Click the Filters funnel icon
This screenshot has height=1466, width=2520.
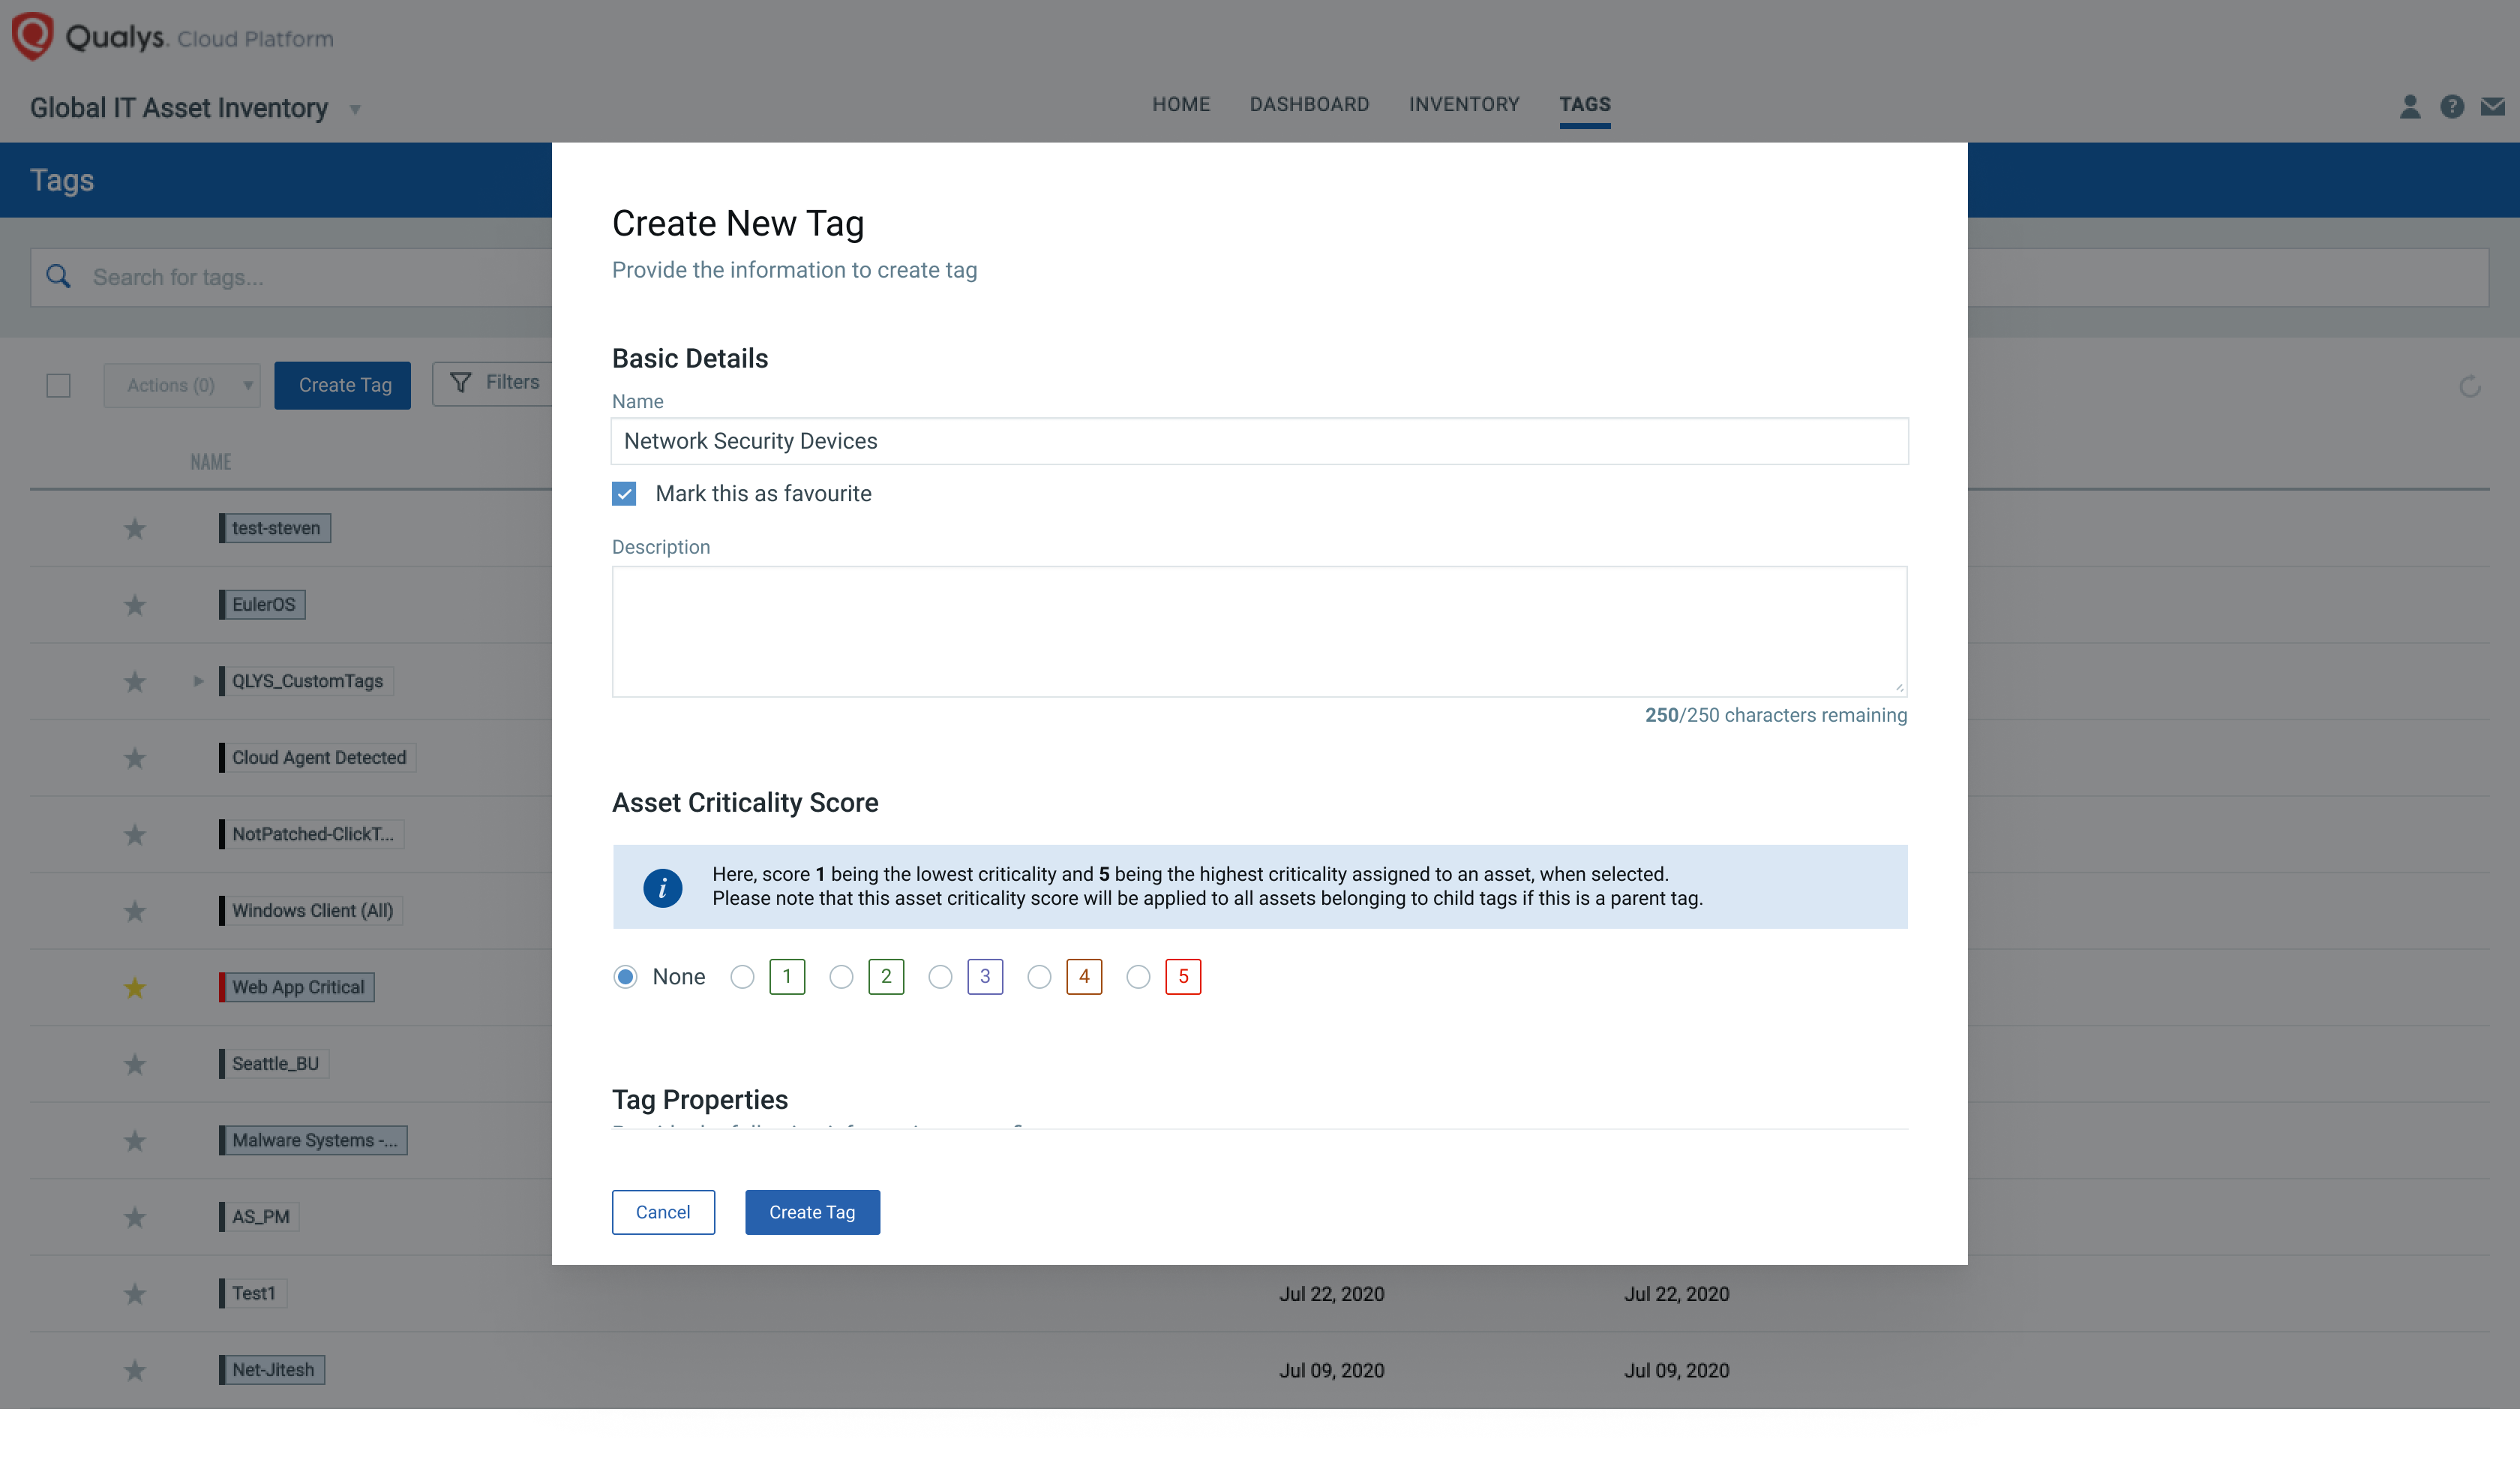pos(460,382)
